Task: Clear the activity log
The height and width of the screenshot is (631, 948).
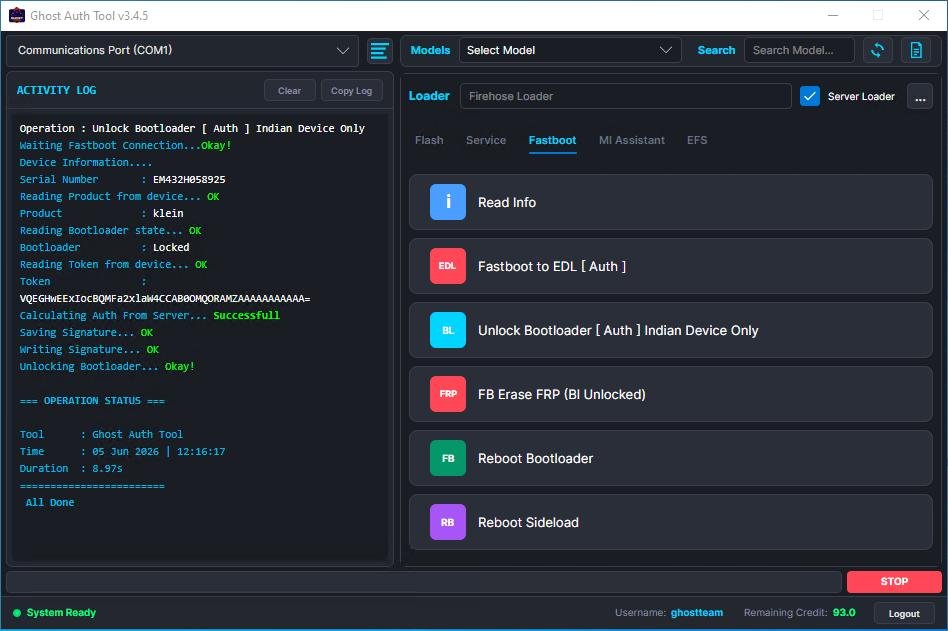Action: (x=290, y=91)
